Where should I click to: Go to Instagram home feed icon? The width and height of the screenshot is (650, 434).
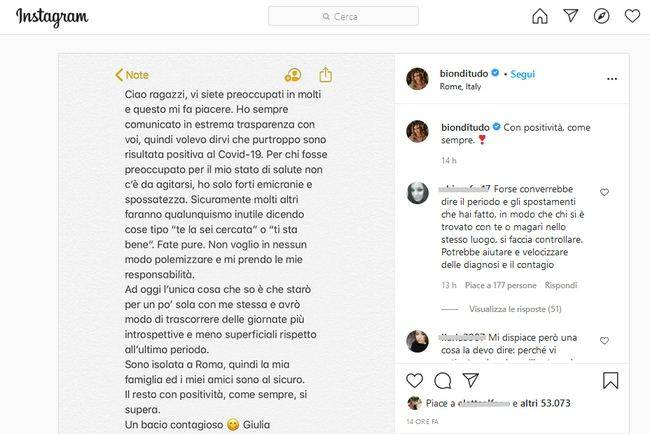click(540, 16)
